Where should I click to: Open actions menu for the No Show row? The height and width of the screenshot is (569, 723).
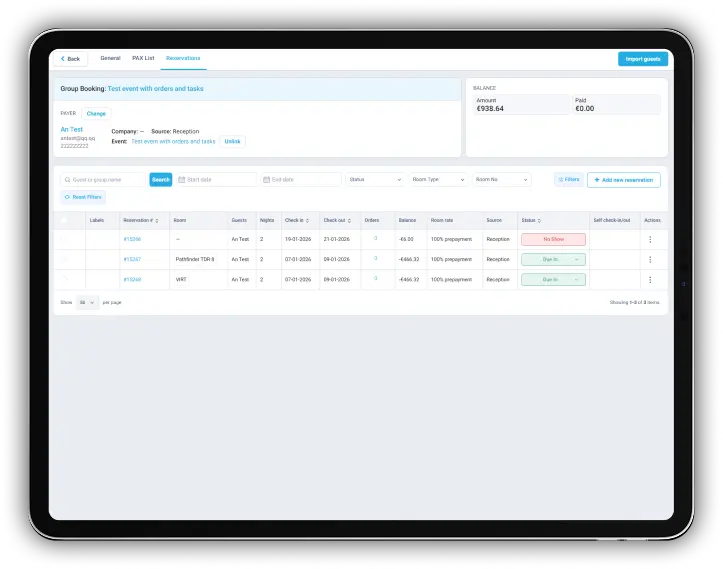[650, 239]
